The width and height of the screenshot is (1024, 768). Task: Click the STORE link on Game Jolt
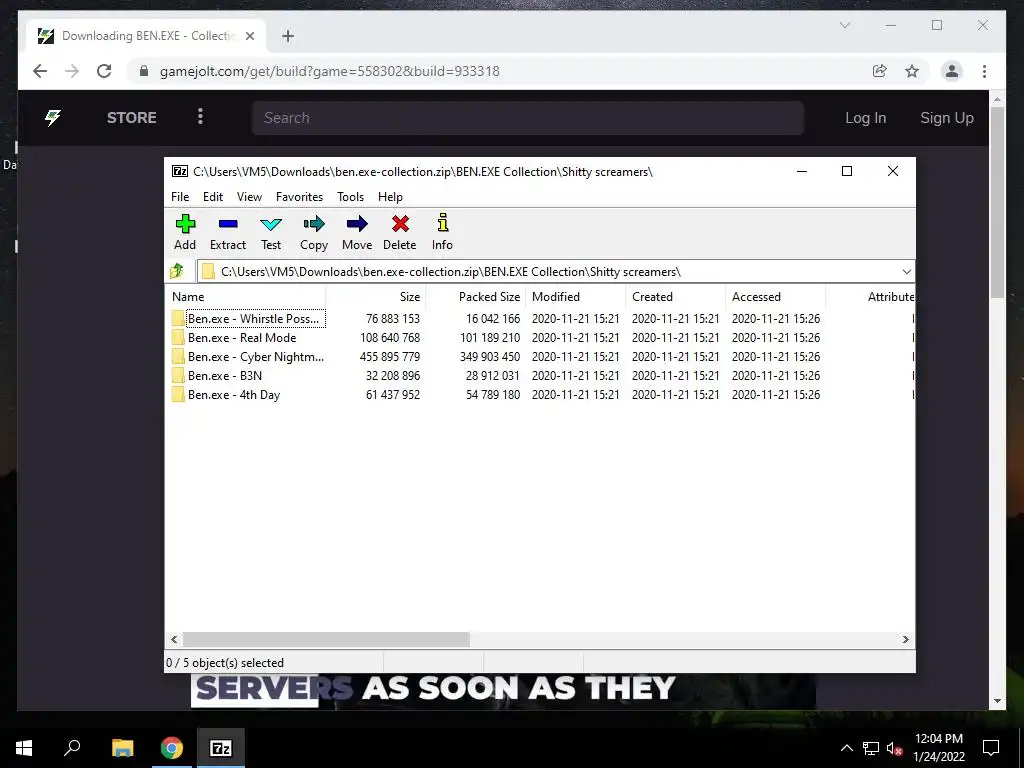pyautogui.click(x=132, y=118)
